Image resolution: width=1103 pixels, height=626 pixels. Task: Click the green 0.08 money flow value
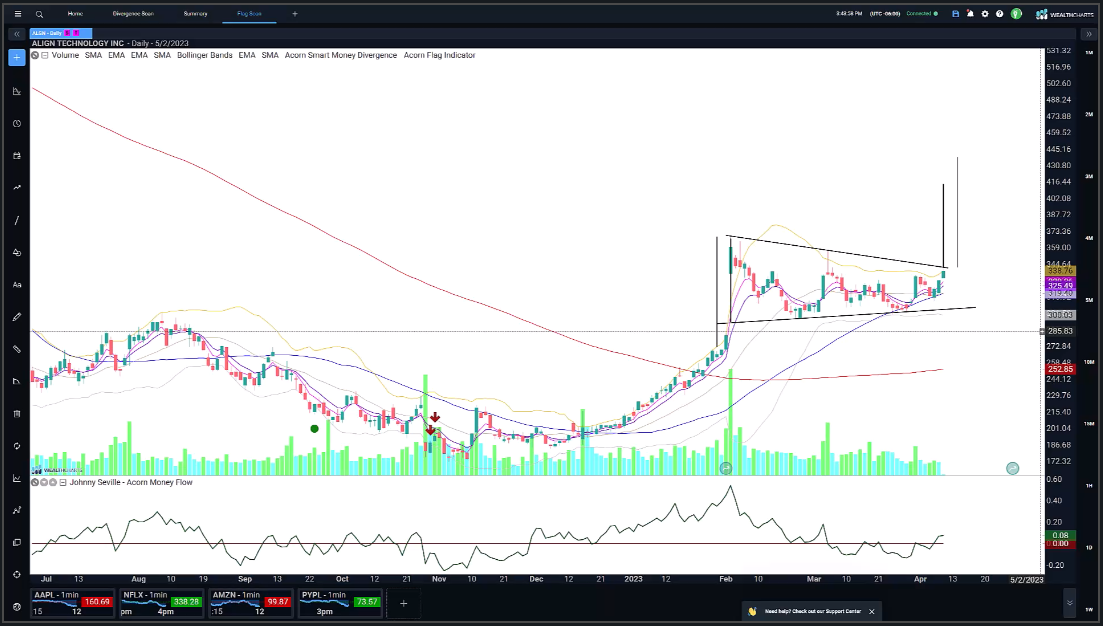pyautogui.click(x=1060, y=535)
